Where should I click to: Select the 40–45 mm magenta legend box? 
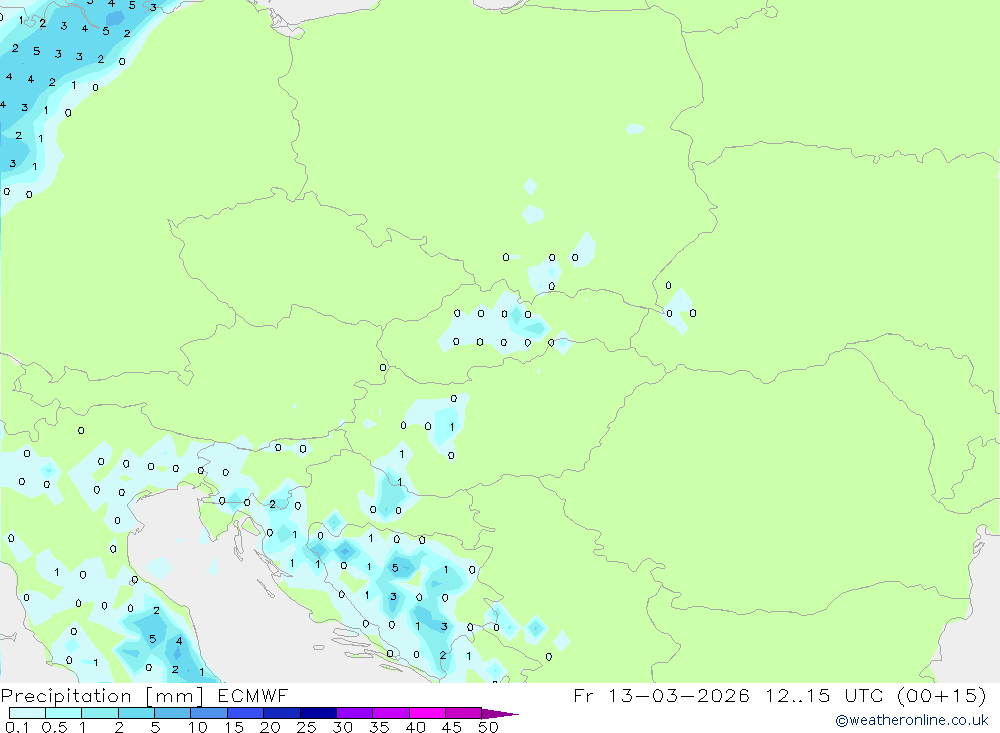427,713
